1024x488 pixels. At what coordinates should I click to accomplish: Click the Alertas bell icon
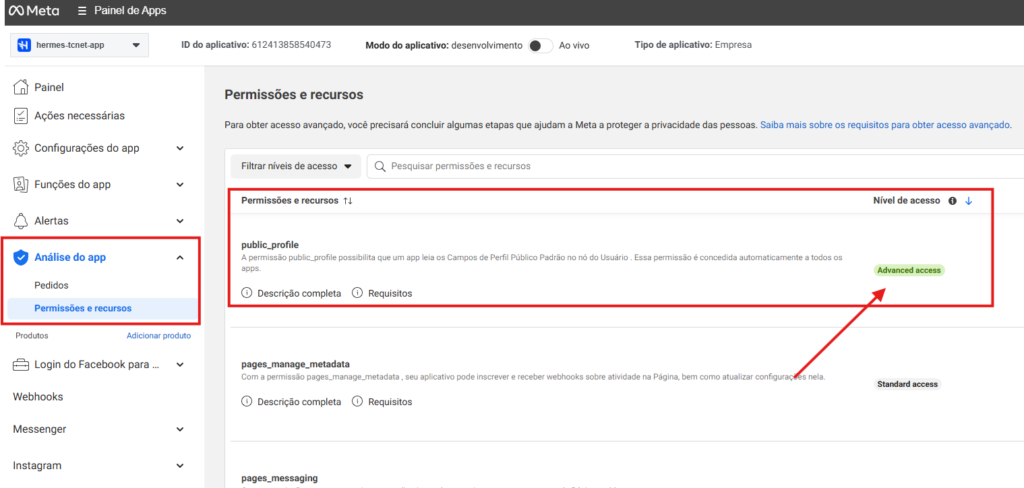click(22, 221)
